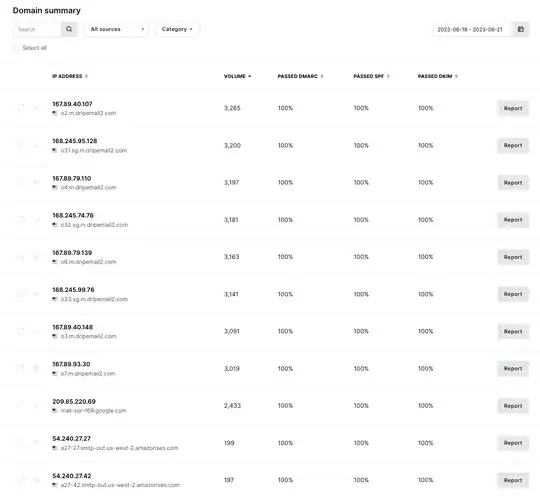The image size is (540, 497).
Task: Click the flag icon beside o3.m.dripemail2.com
Action: pyautogui.click(x=54, y=336)
